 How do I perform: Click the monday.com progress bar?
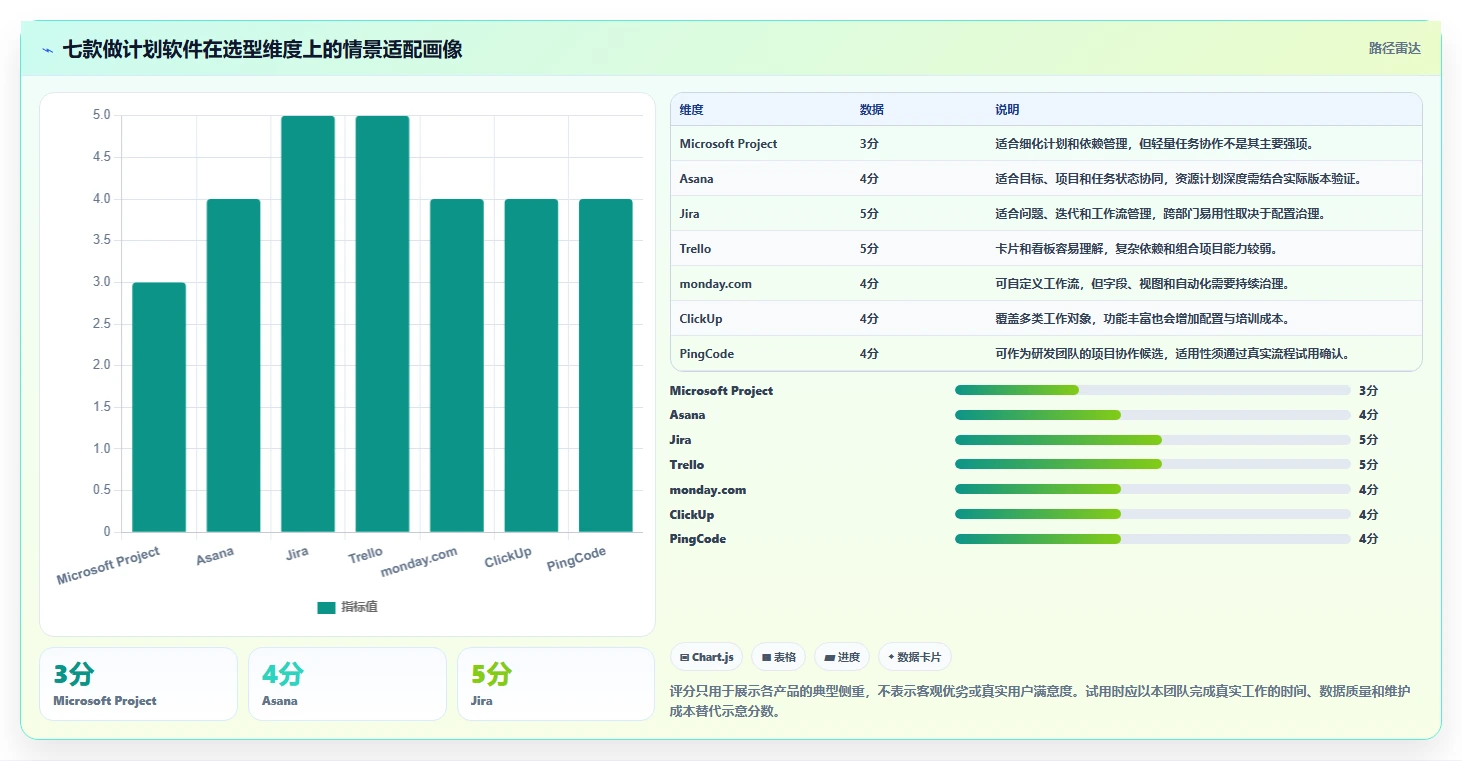1153,489
